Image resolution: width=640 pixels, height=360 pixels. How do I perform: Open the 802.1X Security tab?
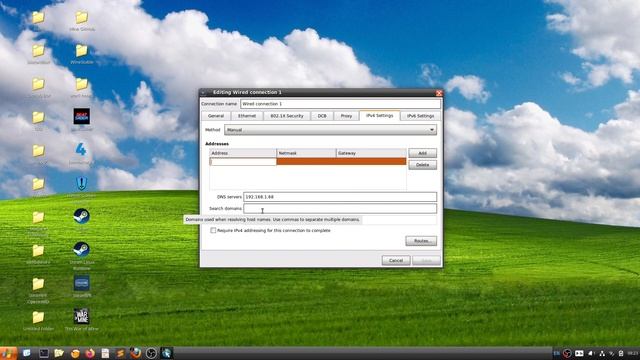[287, 116]
